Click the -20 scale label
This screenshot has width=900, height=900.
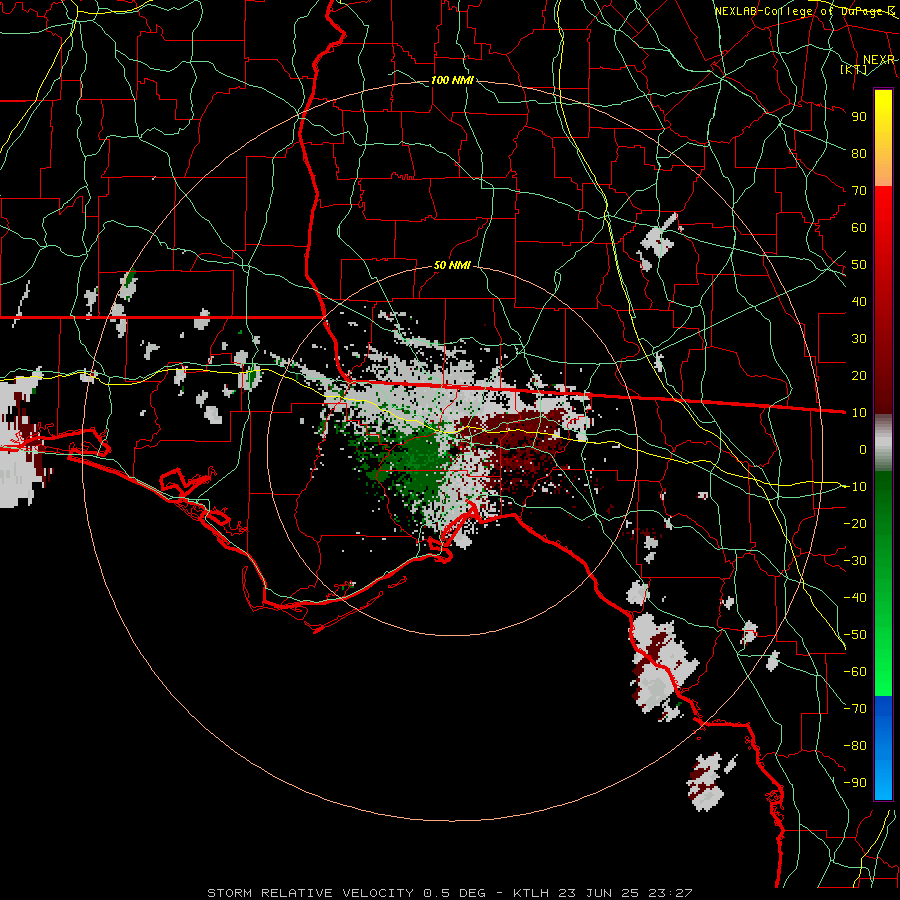(x=855, y=523)
